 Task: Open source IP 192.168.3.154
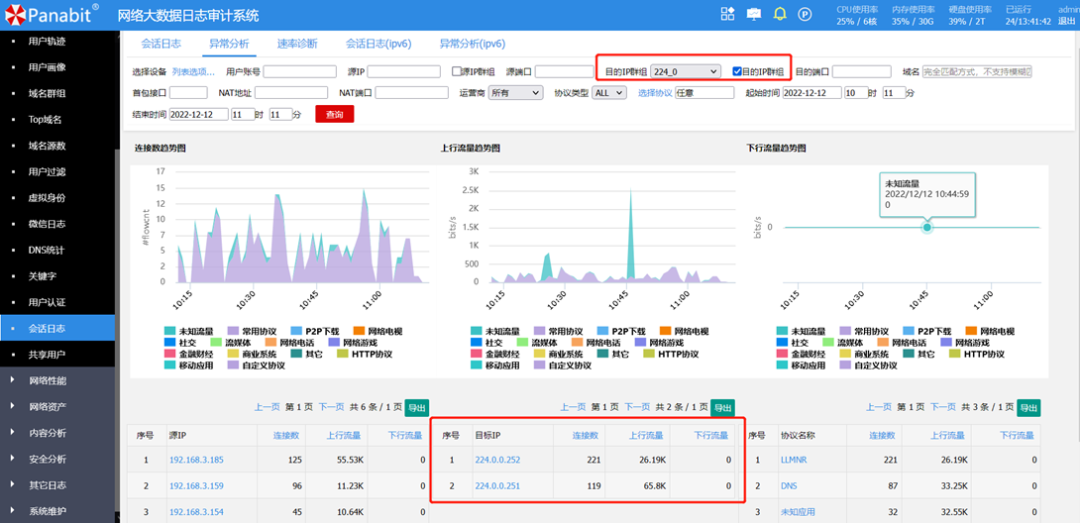click(x=196, y=512)
